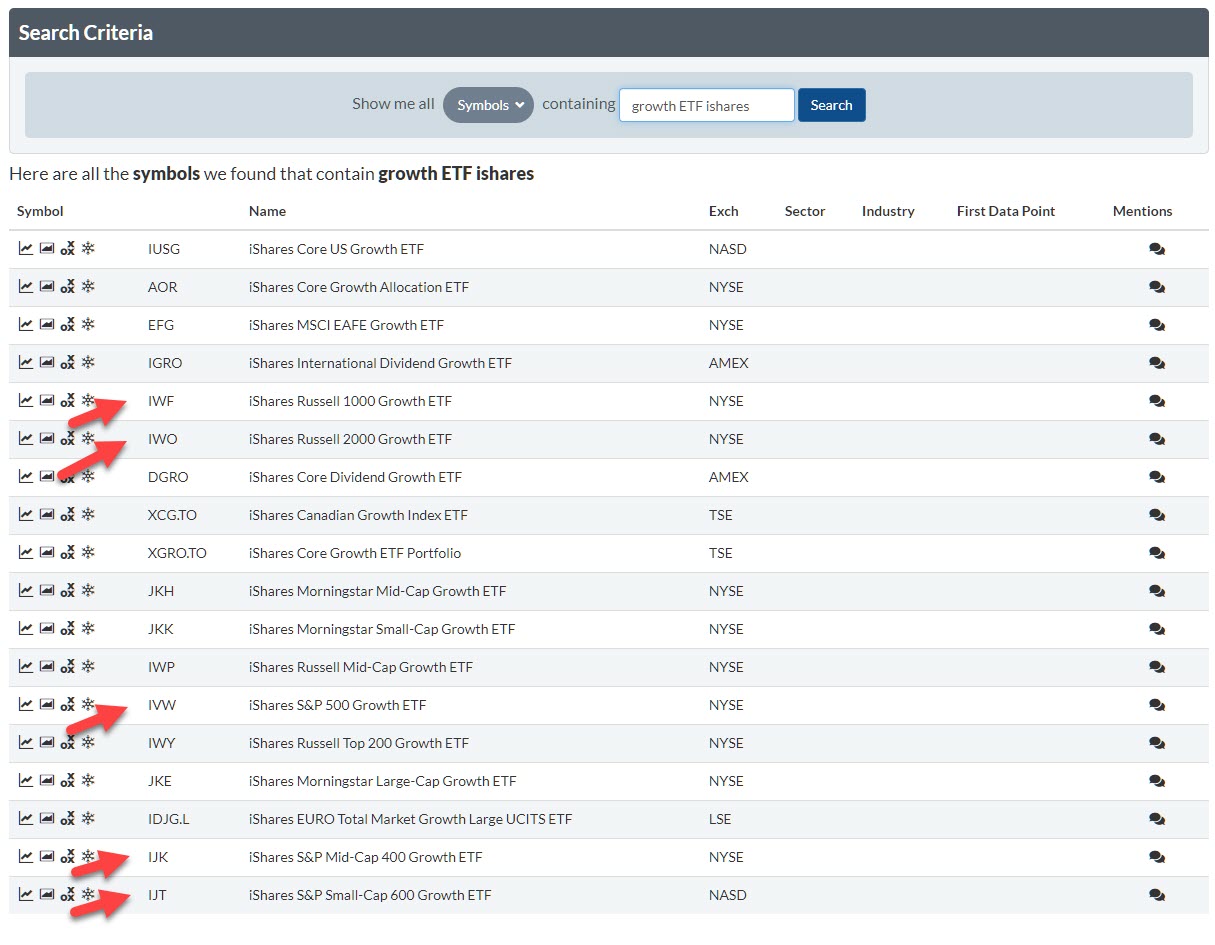The image size is (1215, 945).
Task: Select iShares Russell 1000 Growth ETF name
Action: click(x=350, y=401)
